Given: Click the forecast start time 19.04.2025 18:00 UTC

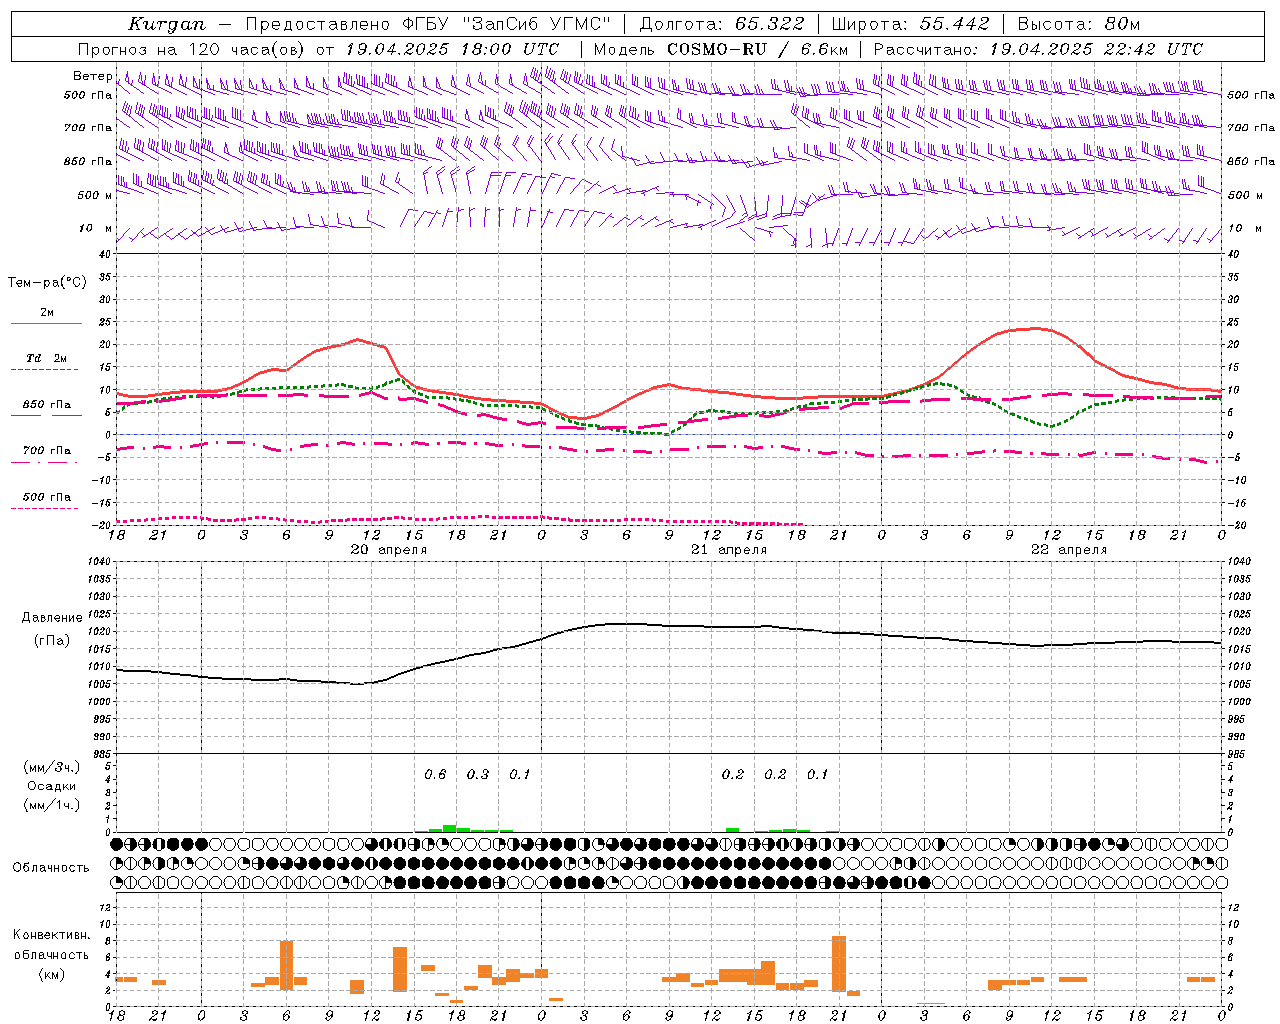Looking at the screenshot, I should point(452,49).
